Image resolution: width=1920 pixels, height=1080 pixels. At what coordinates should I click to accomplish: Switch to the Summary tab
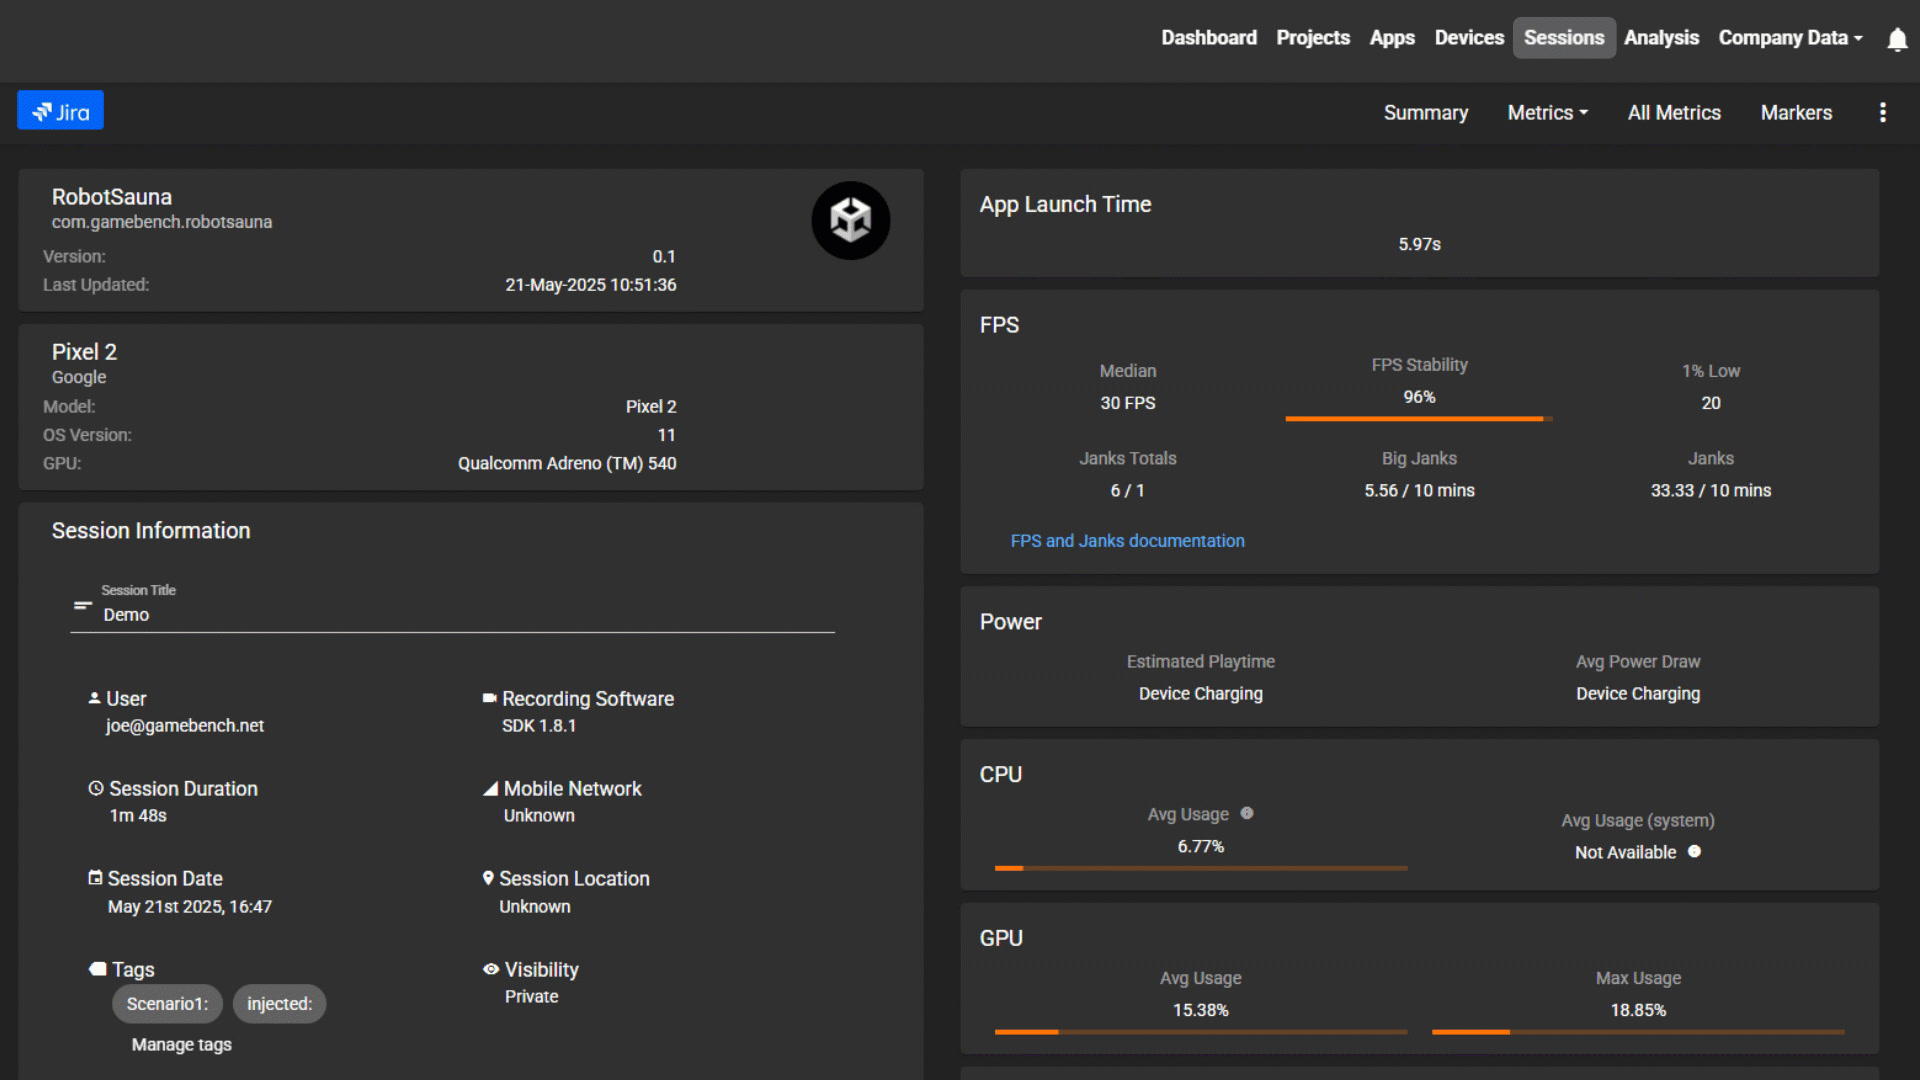click(1426, 112)
